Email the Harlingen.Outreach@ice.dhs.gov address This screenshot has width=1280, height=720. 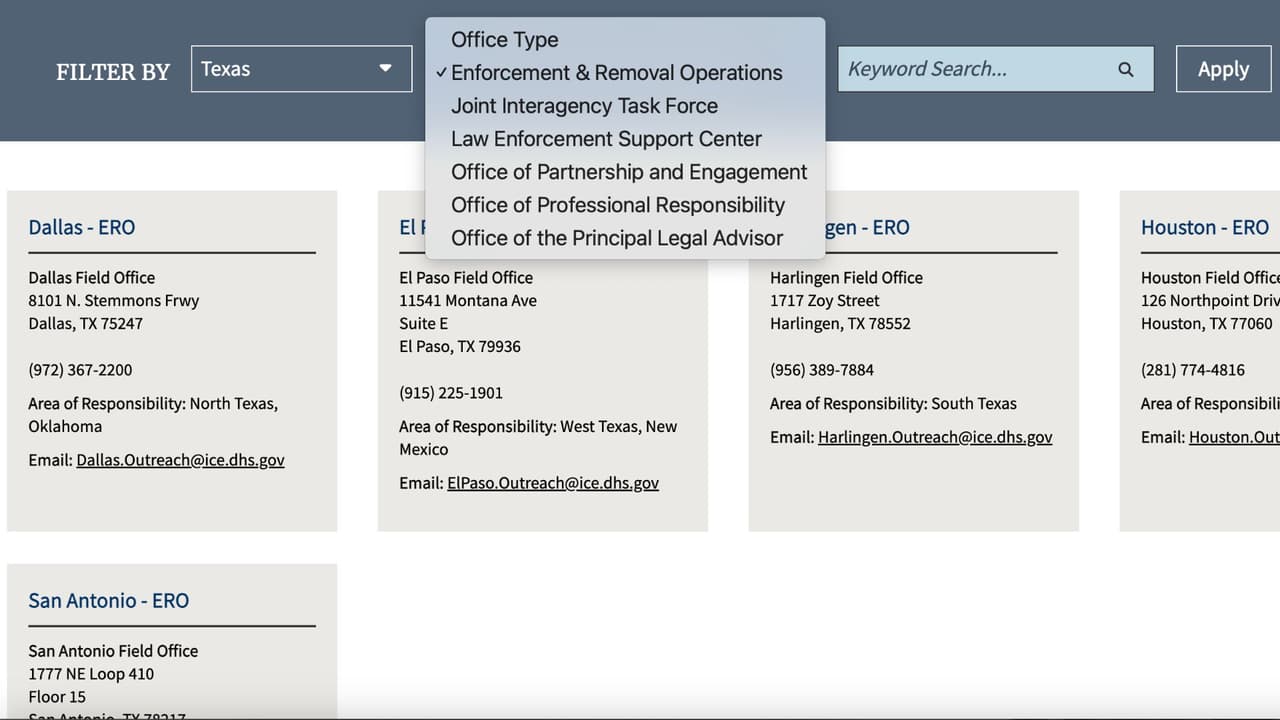(935, 437)
